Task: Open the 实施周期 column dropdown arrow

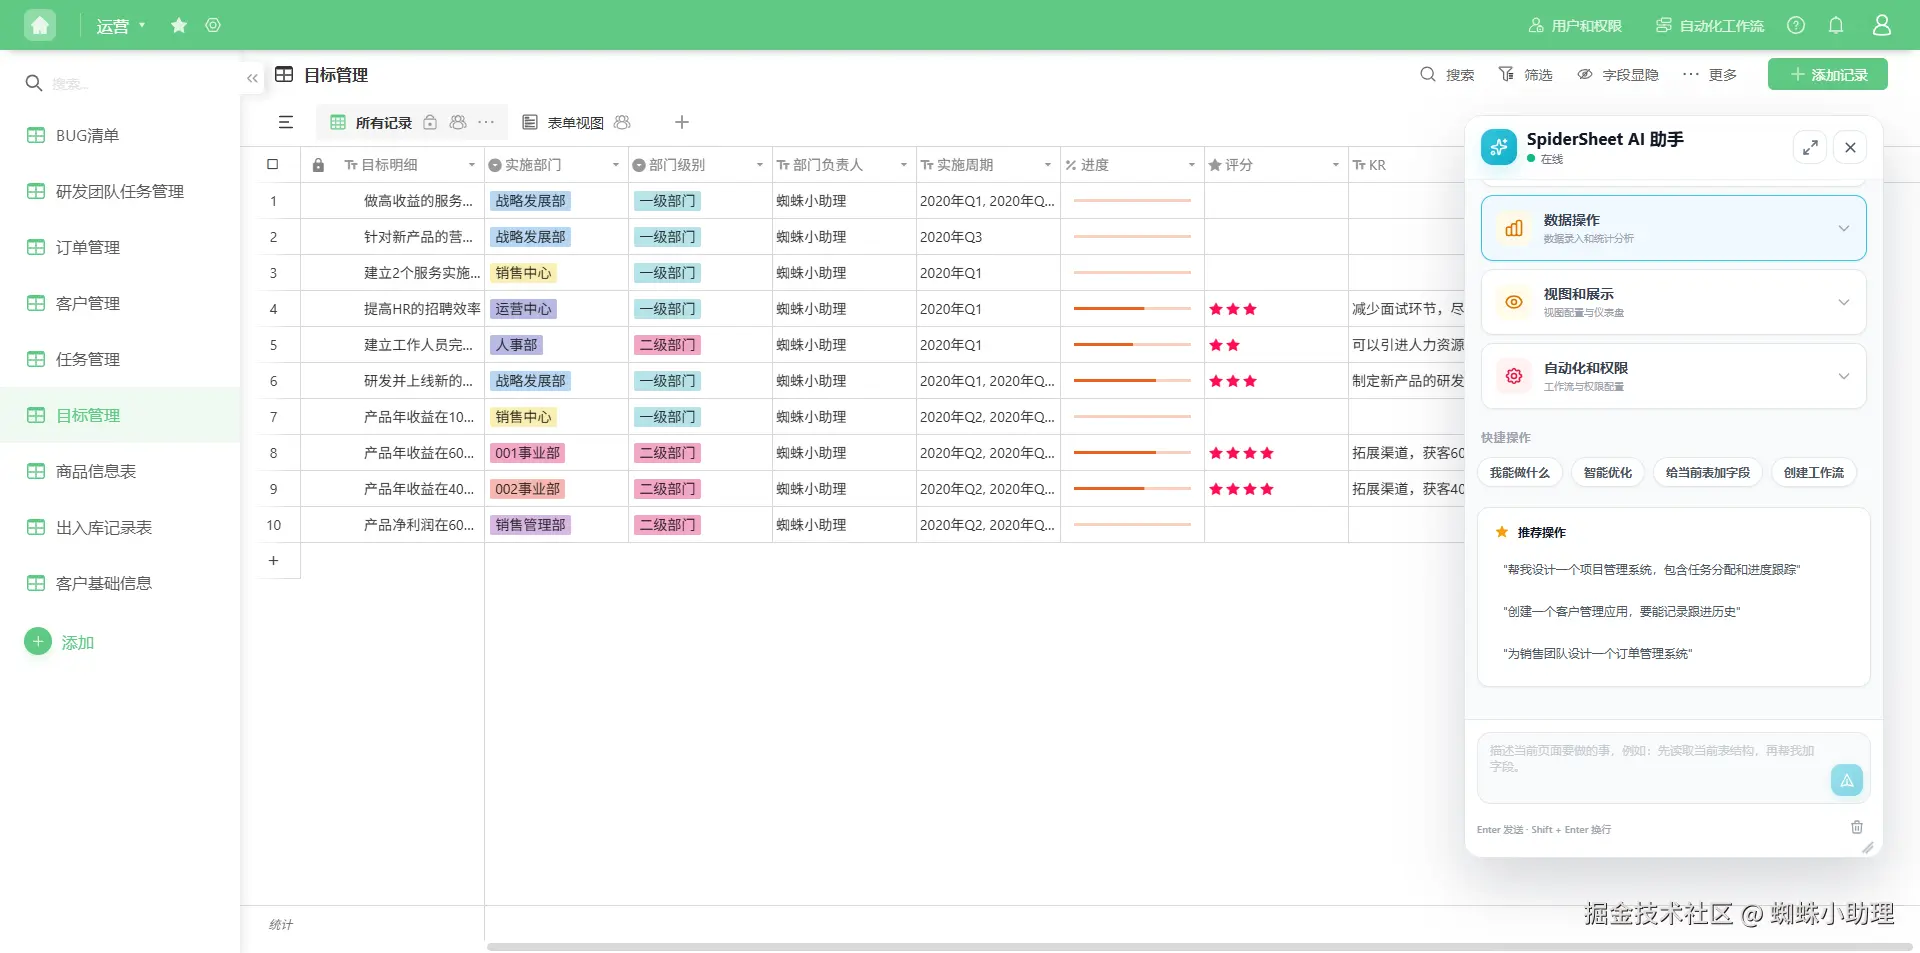Action: point(1047,165)
